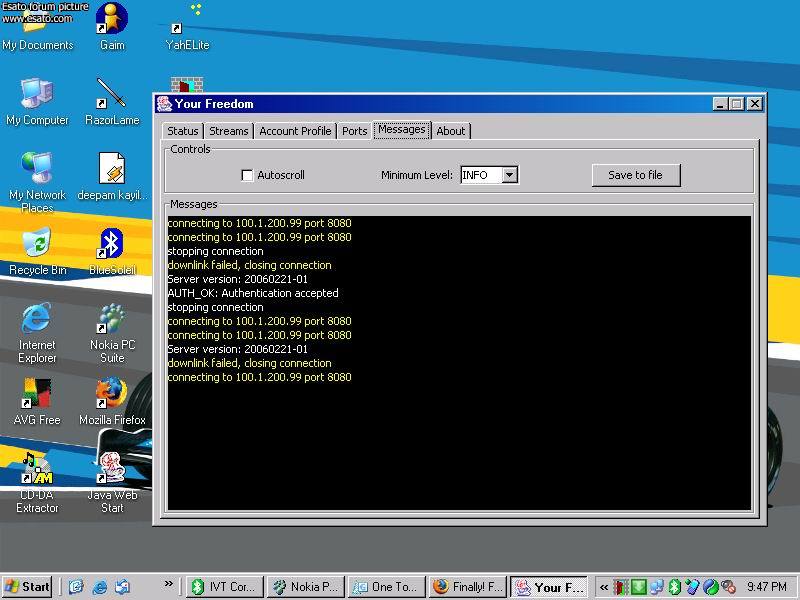Open the Java Web Start shortcut
Screen dimensions: 800x600
click(x=112, y=482)
